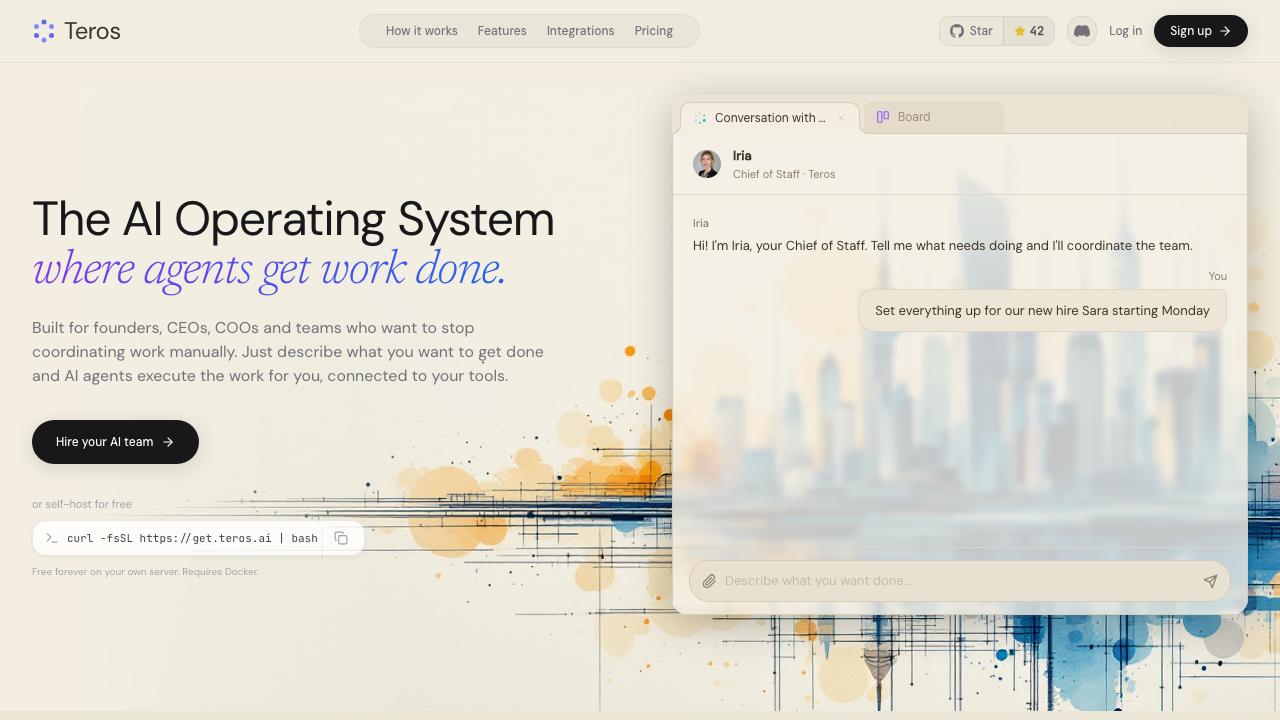1280x720 pixels.
Task: Click the You sender label
Action: click(1217, 276)
